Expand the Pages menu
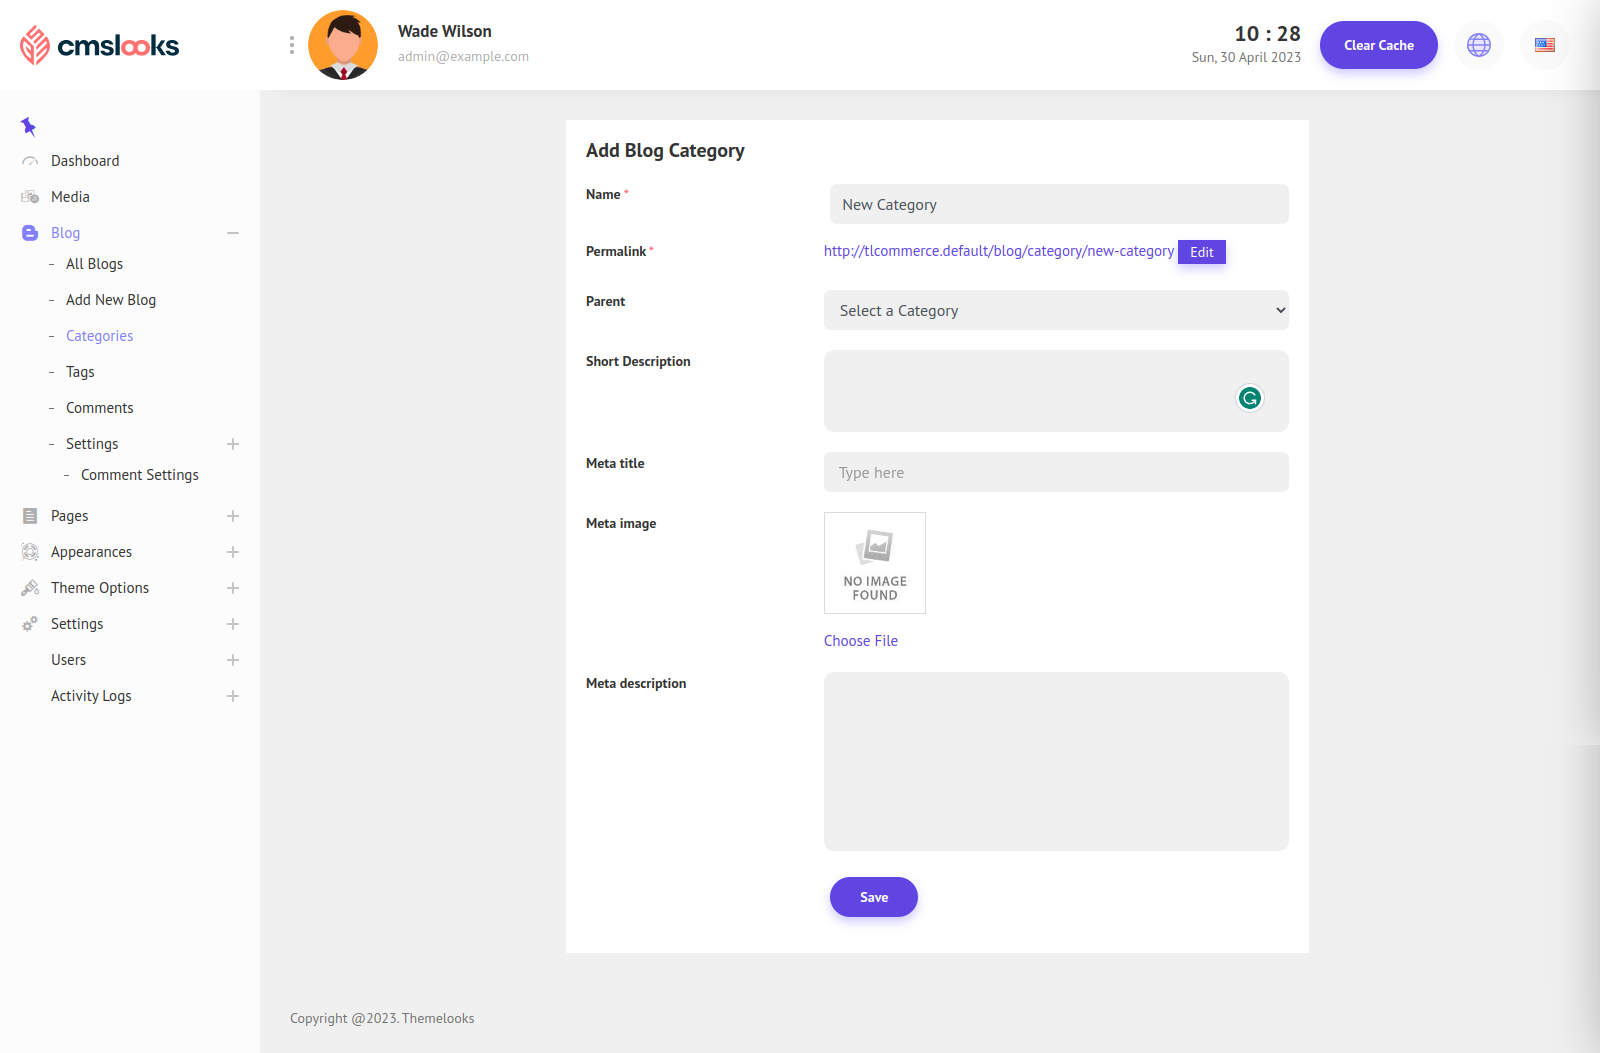Image resolution: width=1600 pixels, height=1053 pixels. (233, 516)
